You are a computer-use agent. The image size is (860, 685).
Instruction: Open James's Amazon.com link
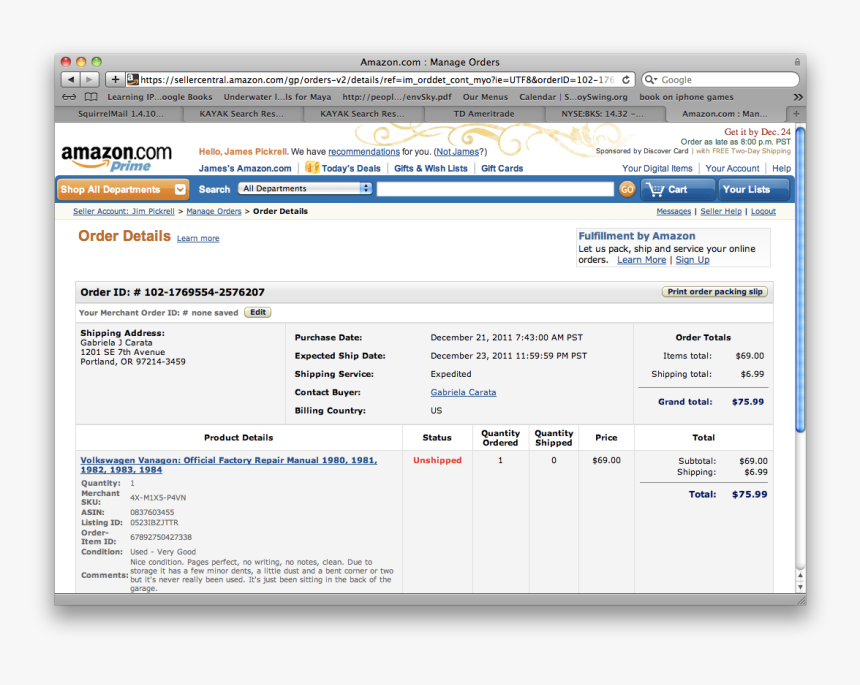coord(245,168)
